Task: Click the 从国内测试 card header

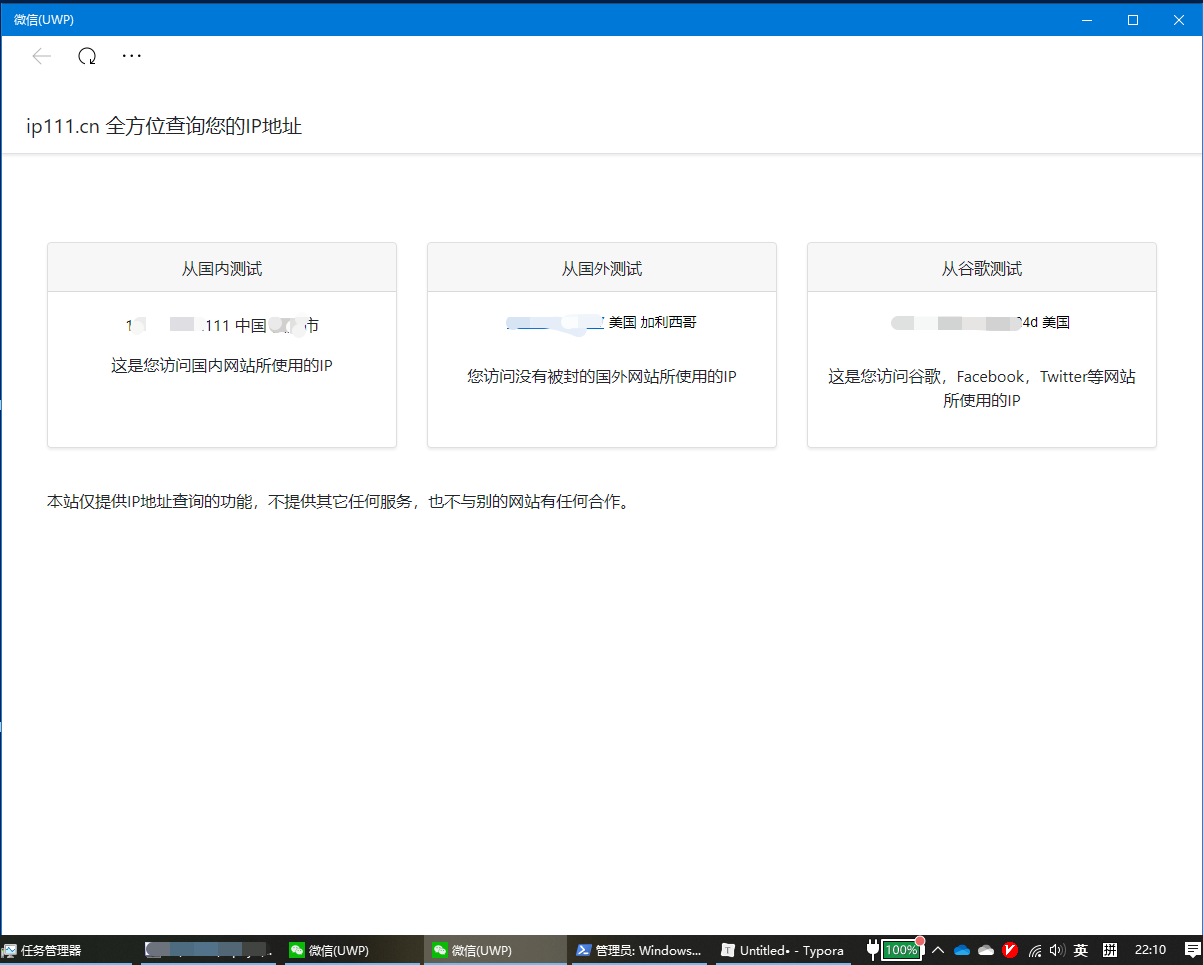Action: tap(222, 268)
